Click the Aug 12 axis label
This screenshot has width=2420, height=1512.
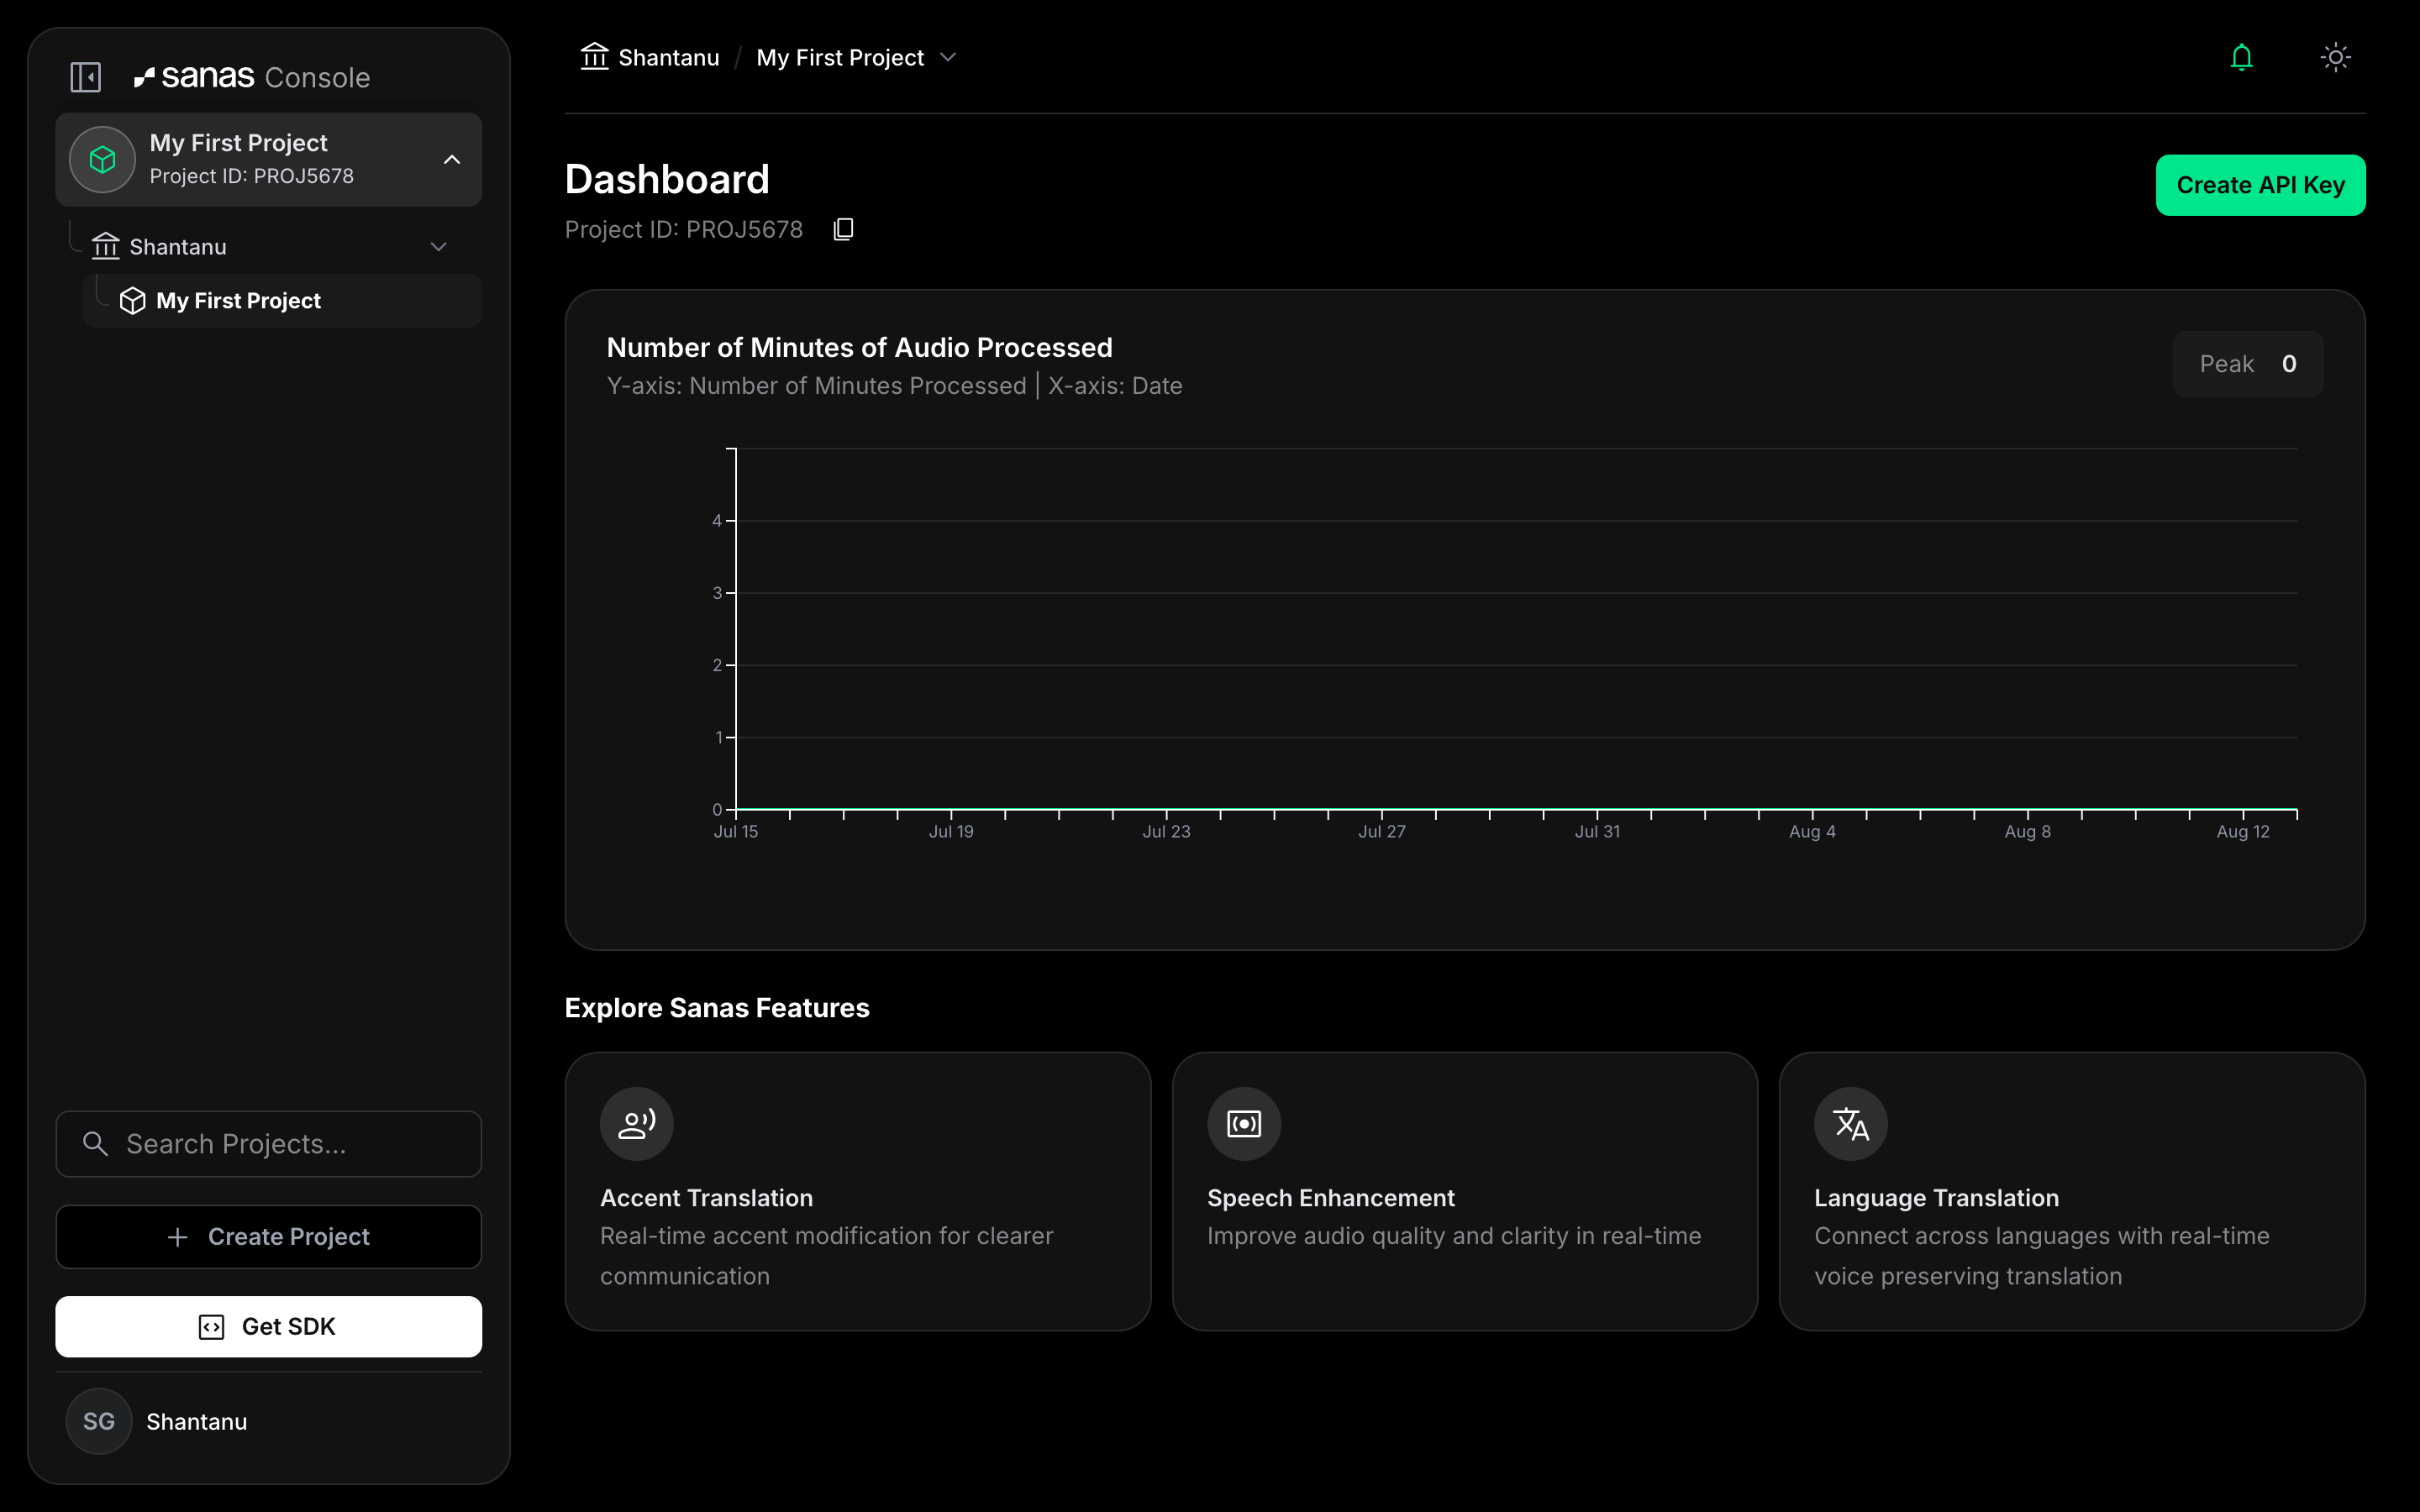pyautogui.click(x=2243, y=832)
